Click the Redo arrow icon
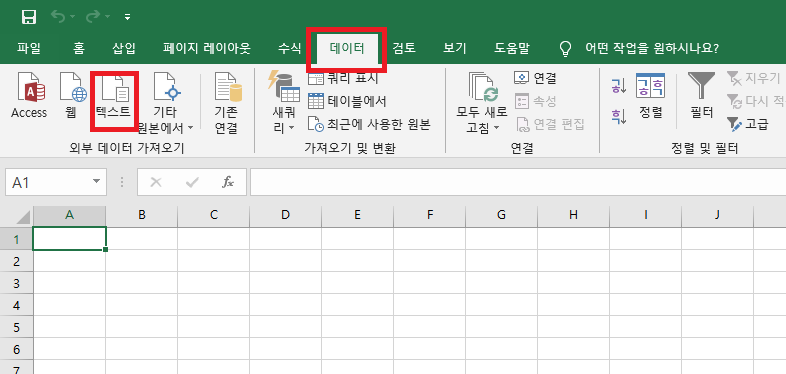The width and height of the screenshot is (786, 374). click(94, 17)
